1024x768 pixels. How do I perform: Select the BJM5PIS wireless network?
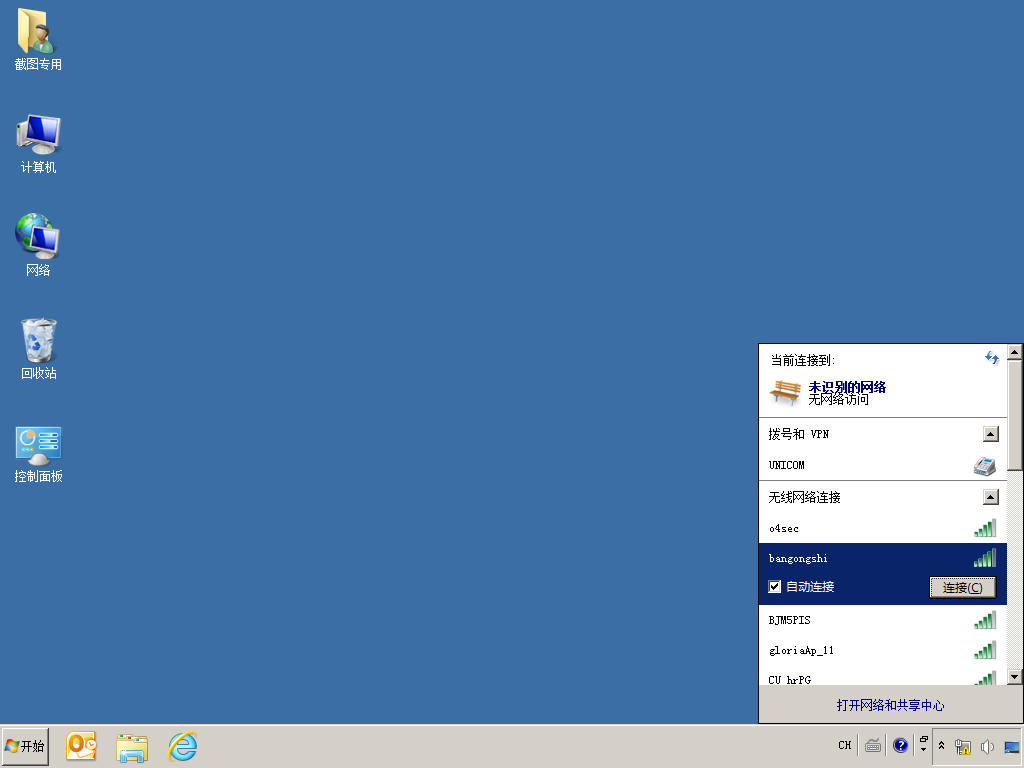(882, 620)
